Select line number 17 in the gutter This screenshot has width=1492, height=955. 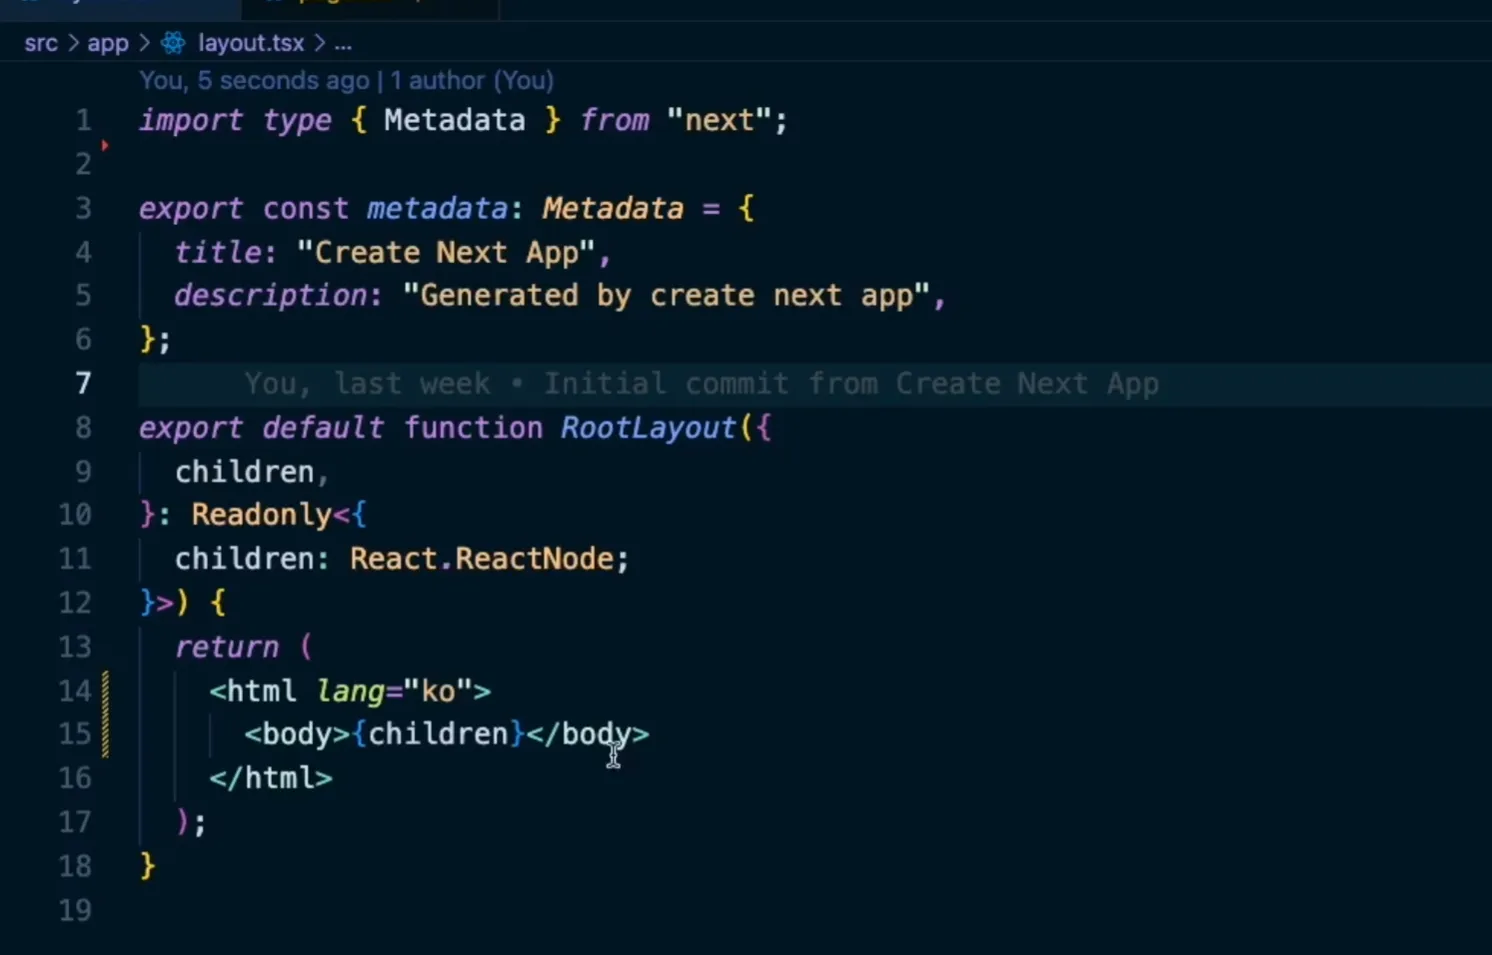75,822
